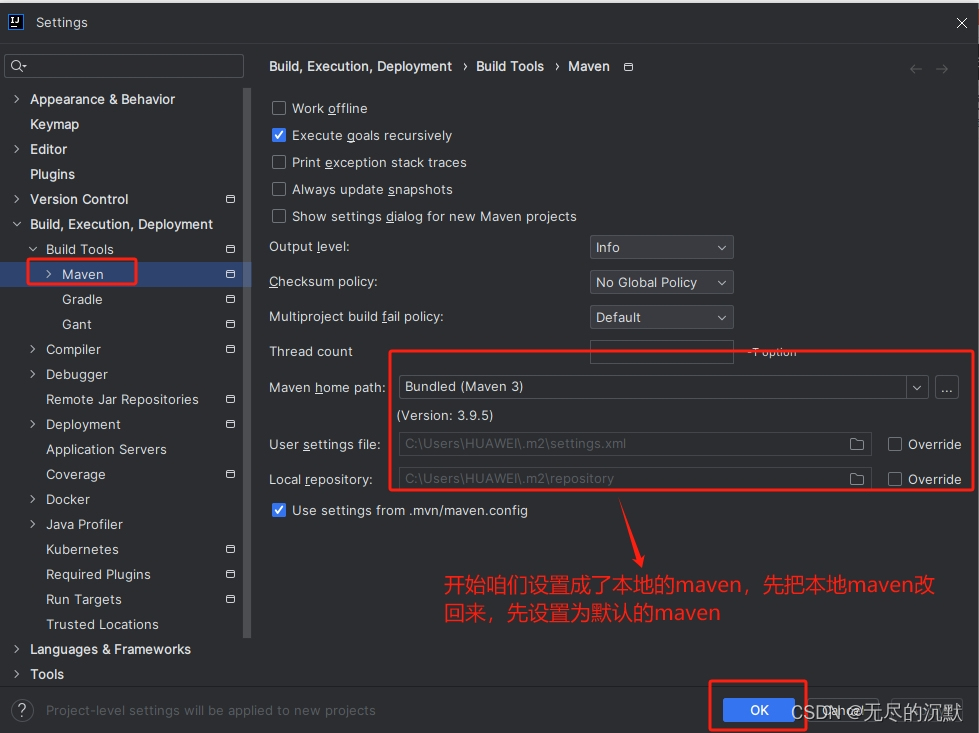Browse folder for Local repository

(857, 479)
